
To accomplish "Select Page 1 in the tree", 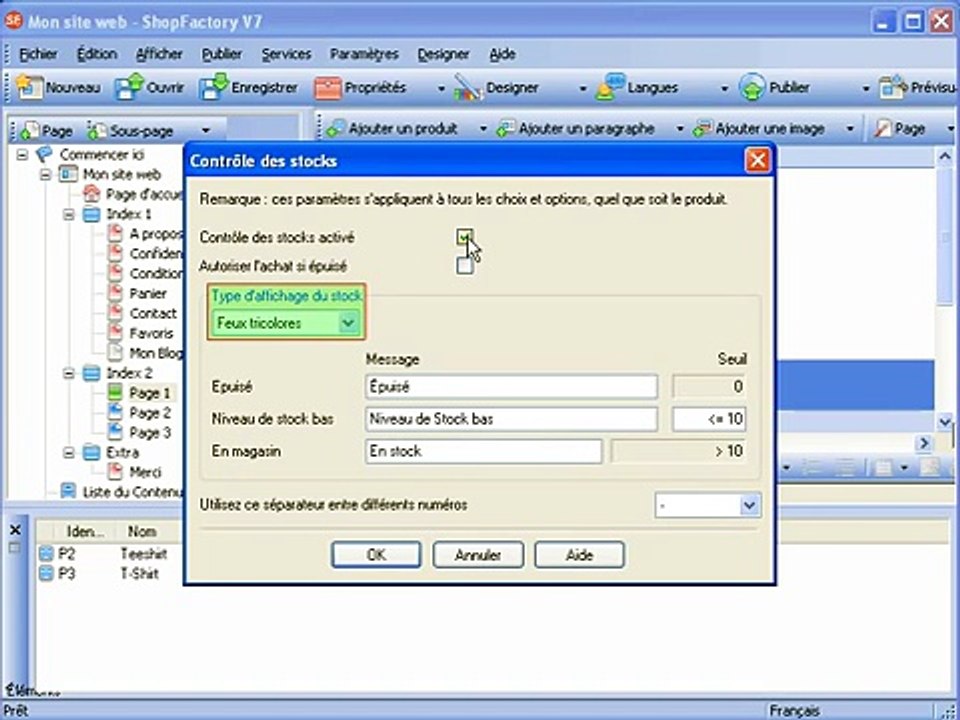I will tap(149, 393).
